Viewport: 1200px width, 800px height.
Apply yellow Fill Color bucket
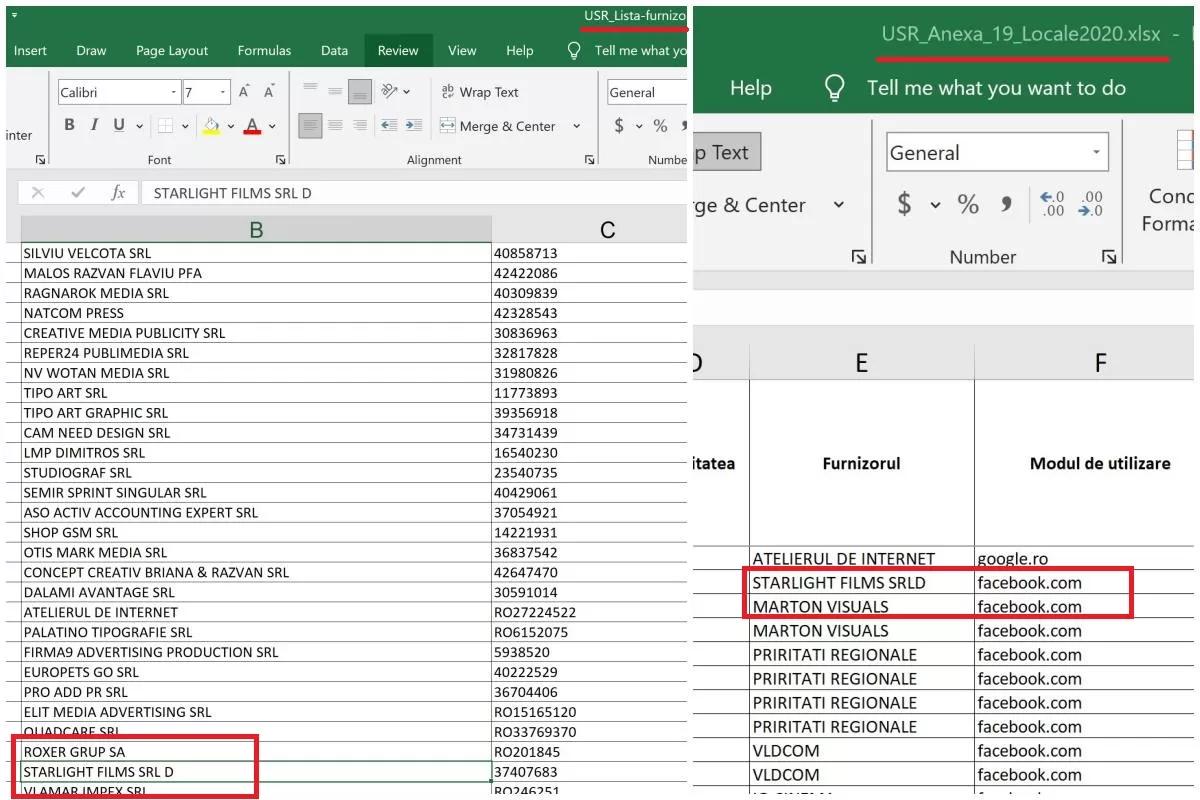pyautogui.click(x=211, y=126)
